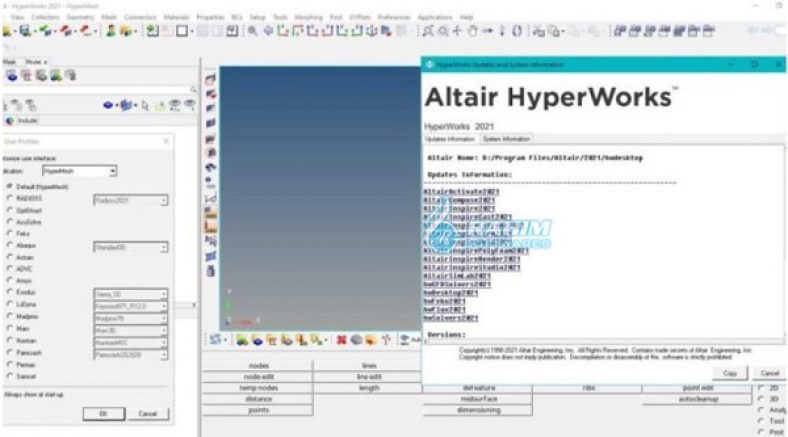
Task: Switch panel page to 2D
Action: 761,388
